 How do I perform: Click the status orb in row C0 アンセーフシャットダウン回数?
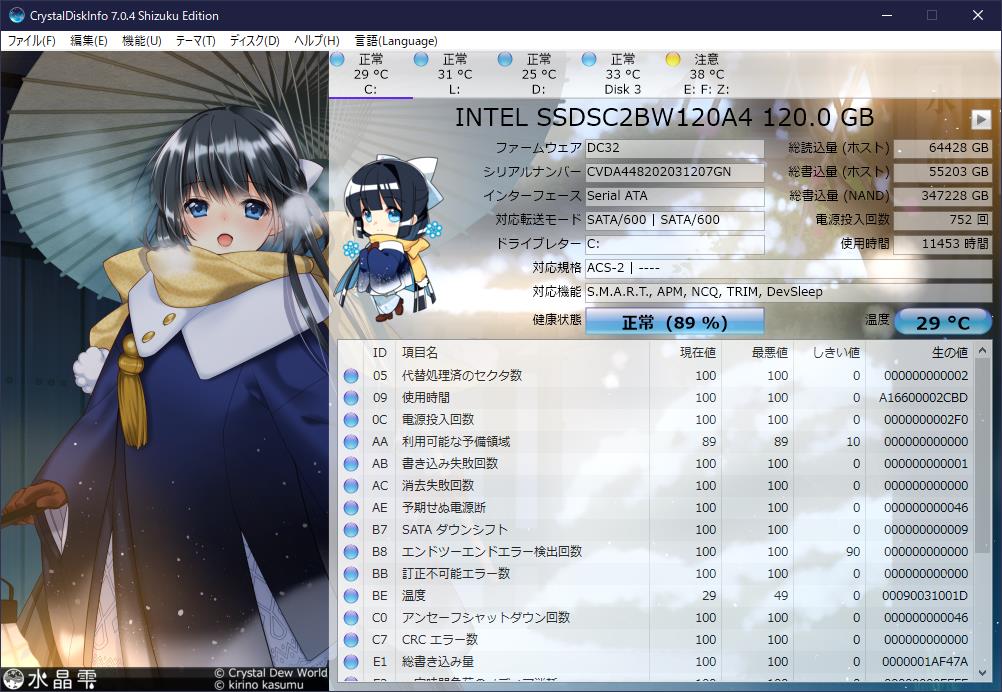(351, 619)
